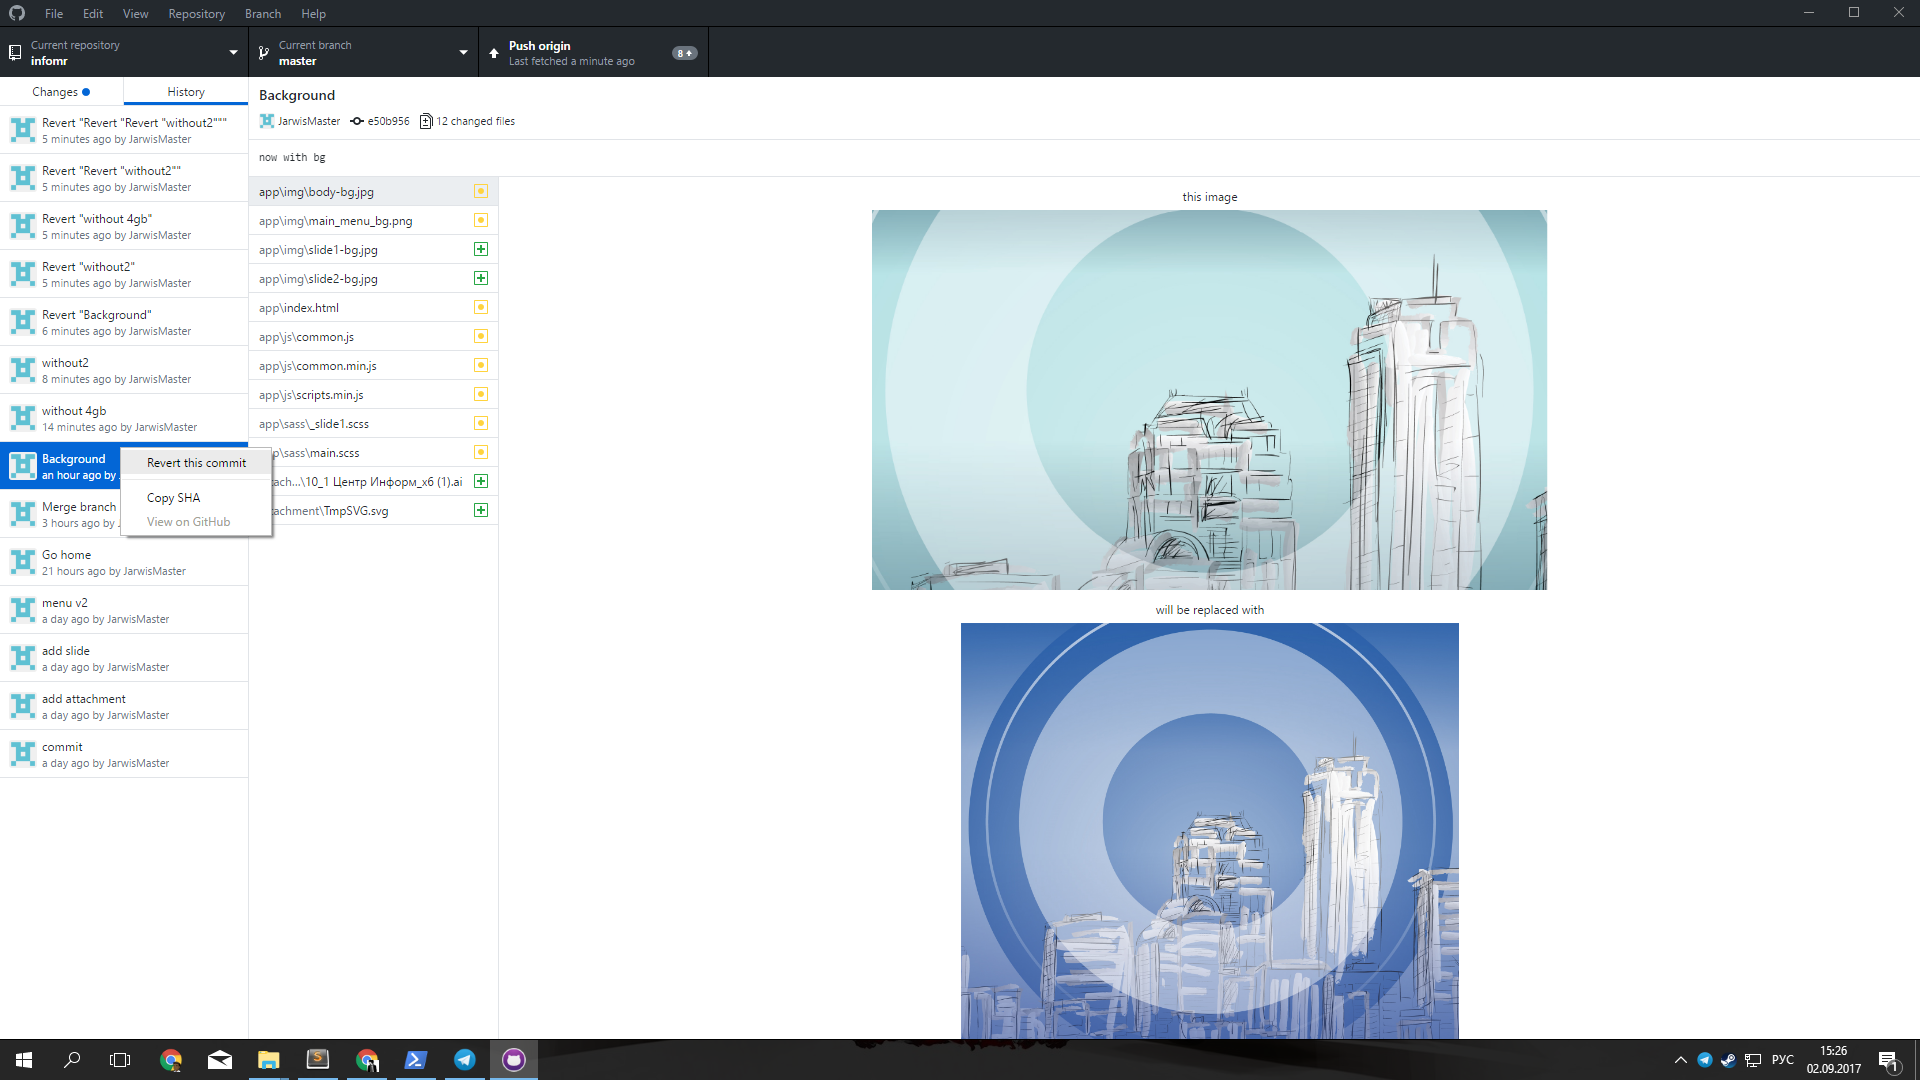The width and height of the screenshot is (1920, 1080).
Task: Open Windows search from taskbar
Action: coord(72,1060)
